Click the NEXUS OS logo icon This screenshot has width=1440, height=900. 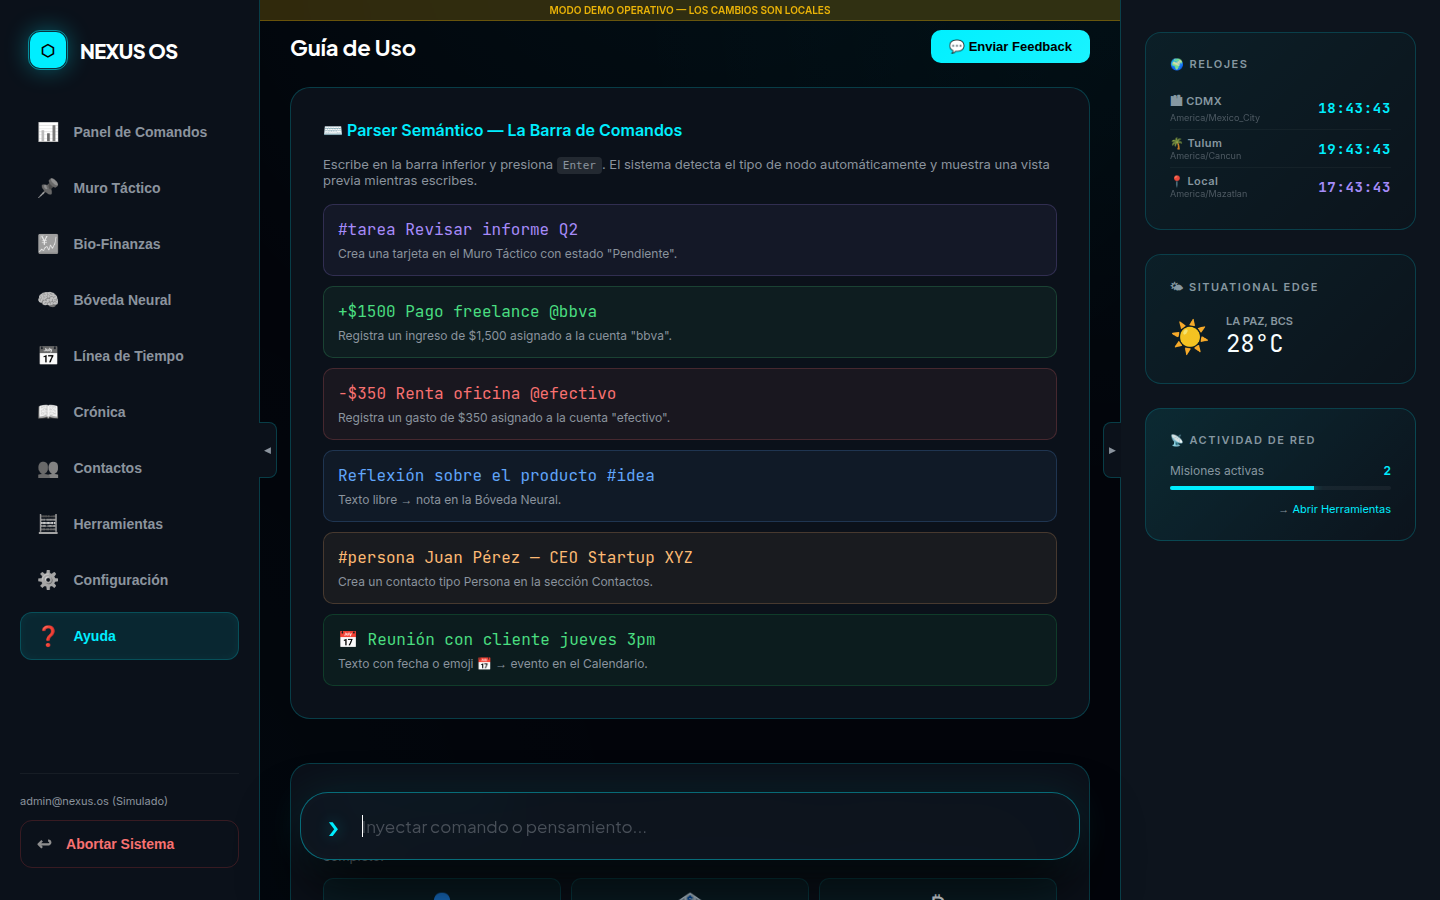(48, 51)
